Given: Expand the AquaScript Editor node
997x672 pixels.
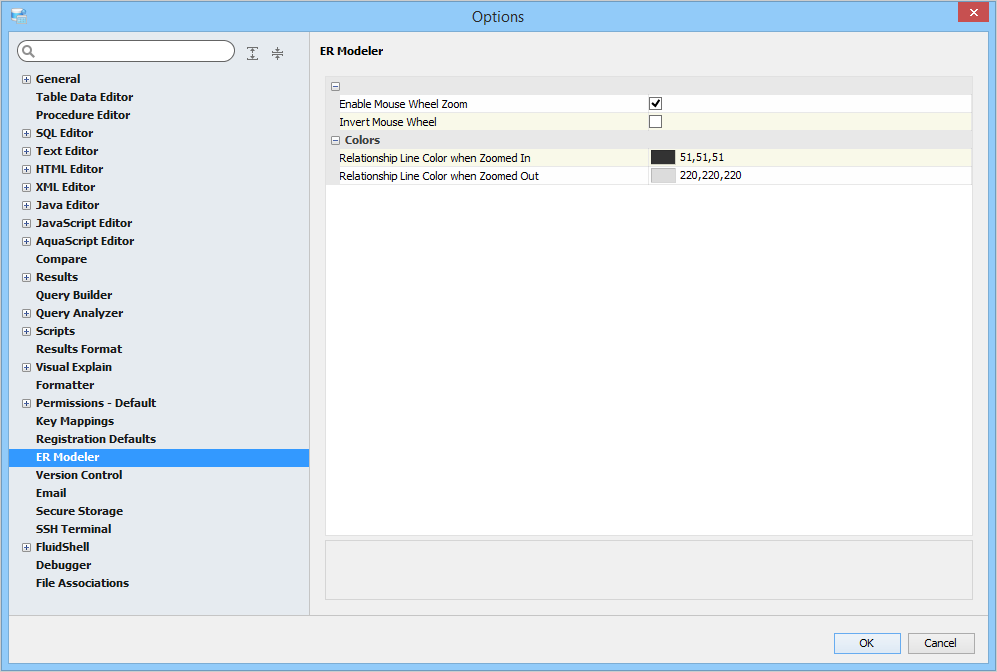Looking at the screenshot, I should pyautogui.click(x=26, y=242).
